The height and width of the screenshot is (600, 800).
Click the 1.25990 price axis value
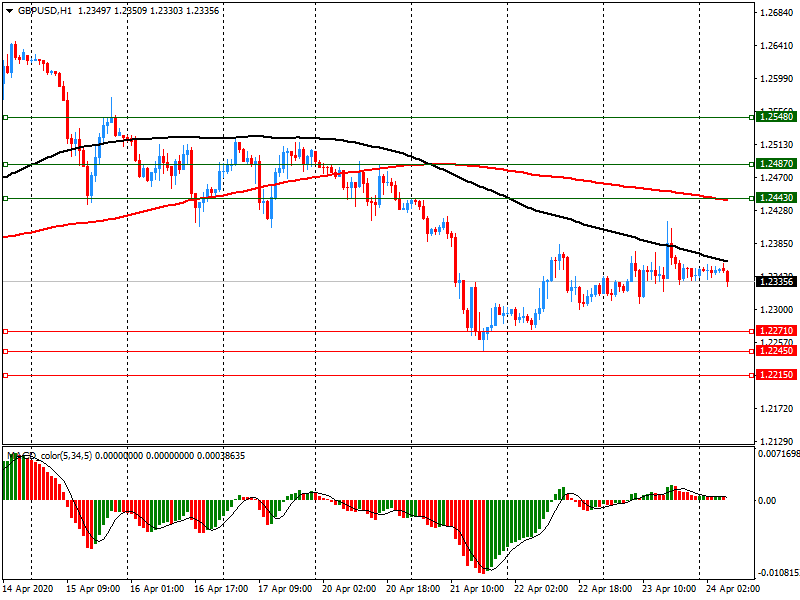pyautogui.click(x=777, y=79)
